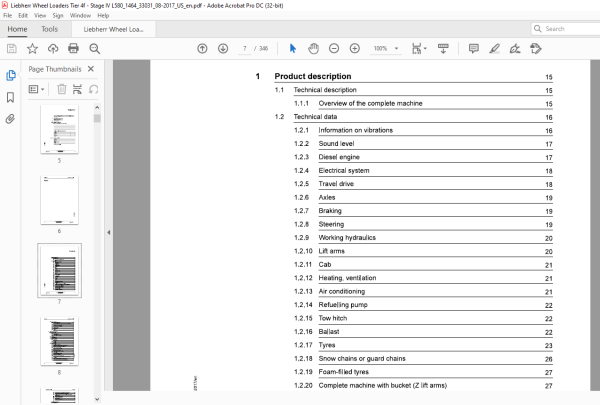Click the Technical data entry
This screenshot has width=600, height=405.
315,117
